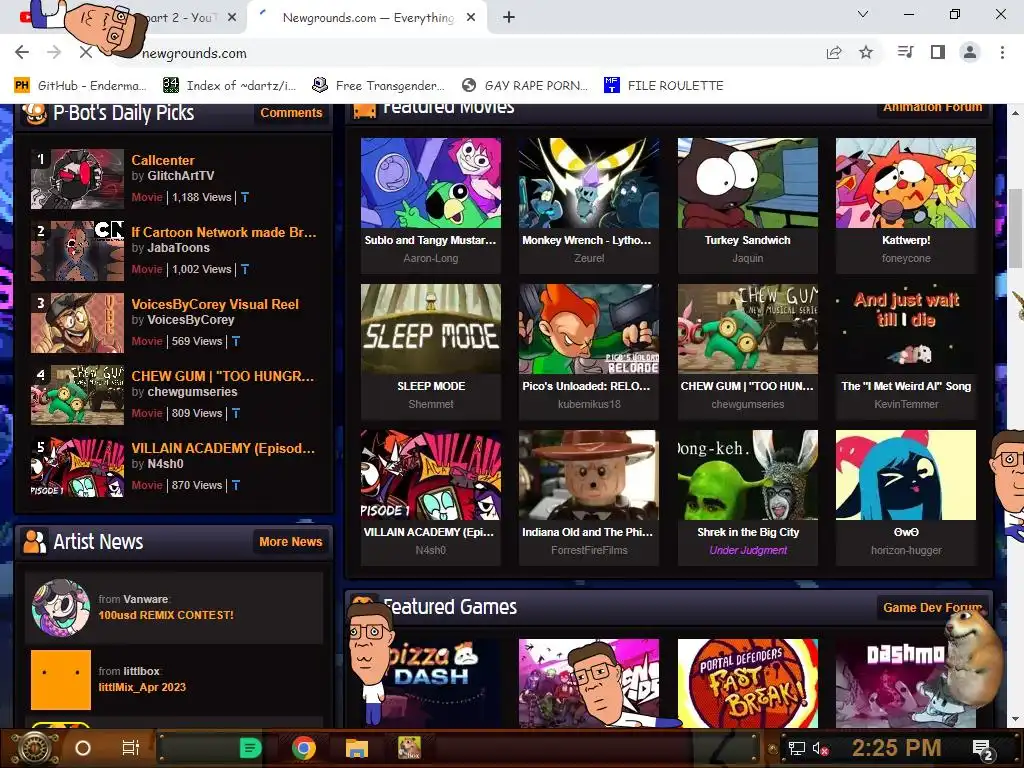Open the Chrome profile avatar icon
The height and width of the screenshot is (768, 1024).
pos(970,52)
